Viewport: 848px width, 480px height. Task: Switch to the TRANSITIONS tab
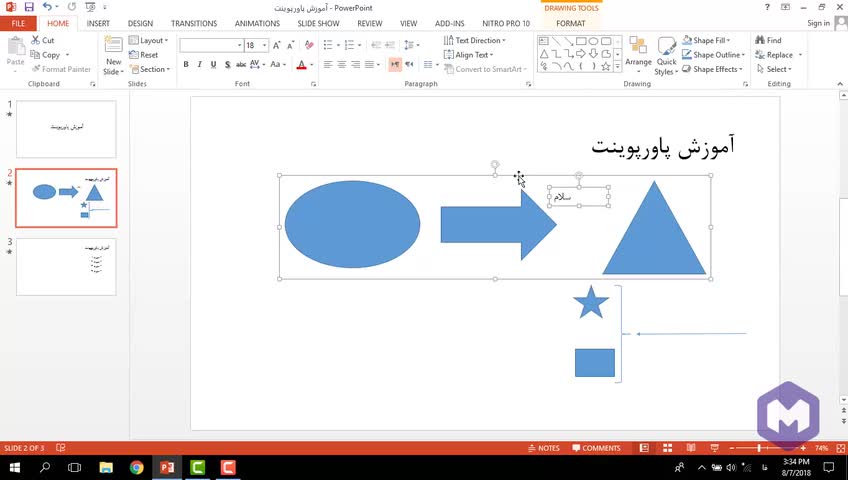coord(194,23)
